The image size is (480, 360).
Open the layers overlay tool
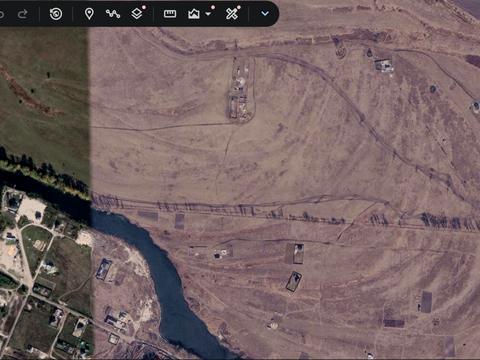click(x=137, y=14)
